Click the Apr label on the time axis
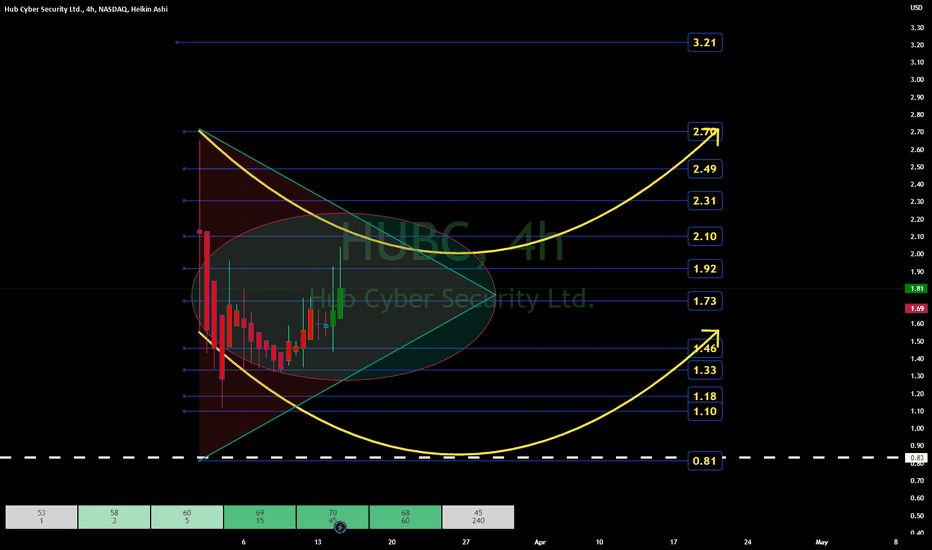Viewport: 932px width, 550px height. click(x=540, y=542)
